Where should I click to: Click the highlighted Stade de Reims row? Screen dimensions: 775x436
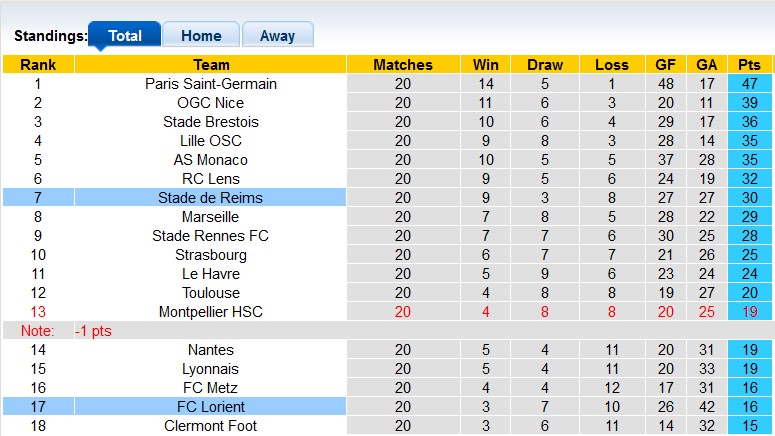pos(211,198)
